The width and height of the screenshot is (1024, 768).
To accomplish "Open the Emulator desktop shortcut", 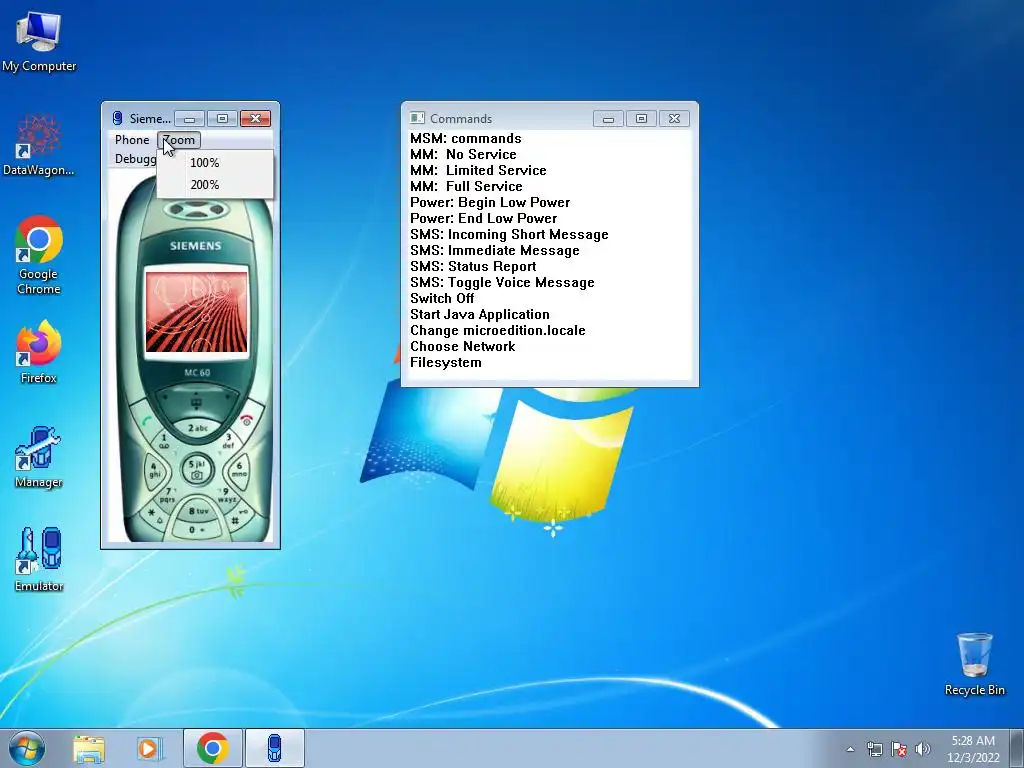I will (39, 560).
